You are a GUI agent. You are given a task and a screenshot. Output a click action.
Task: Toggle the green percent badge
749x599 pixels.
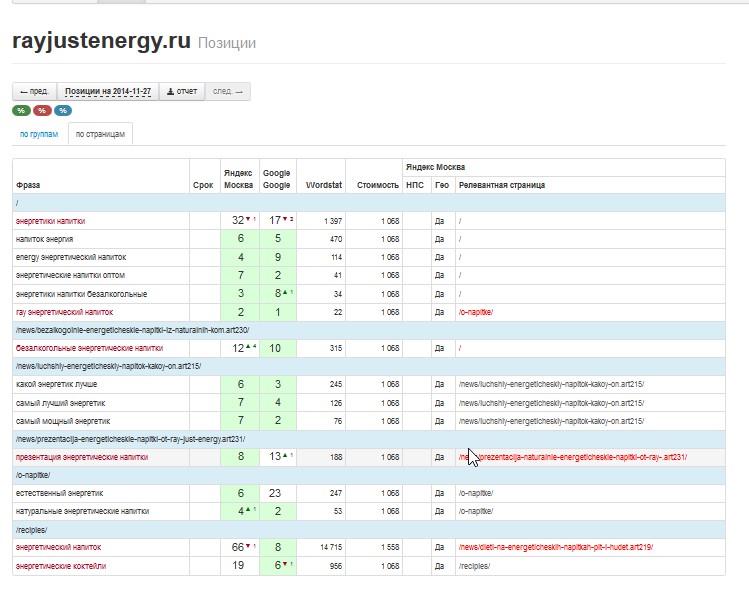[21, 110]
